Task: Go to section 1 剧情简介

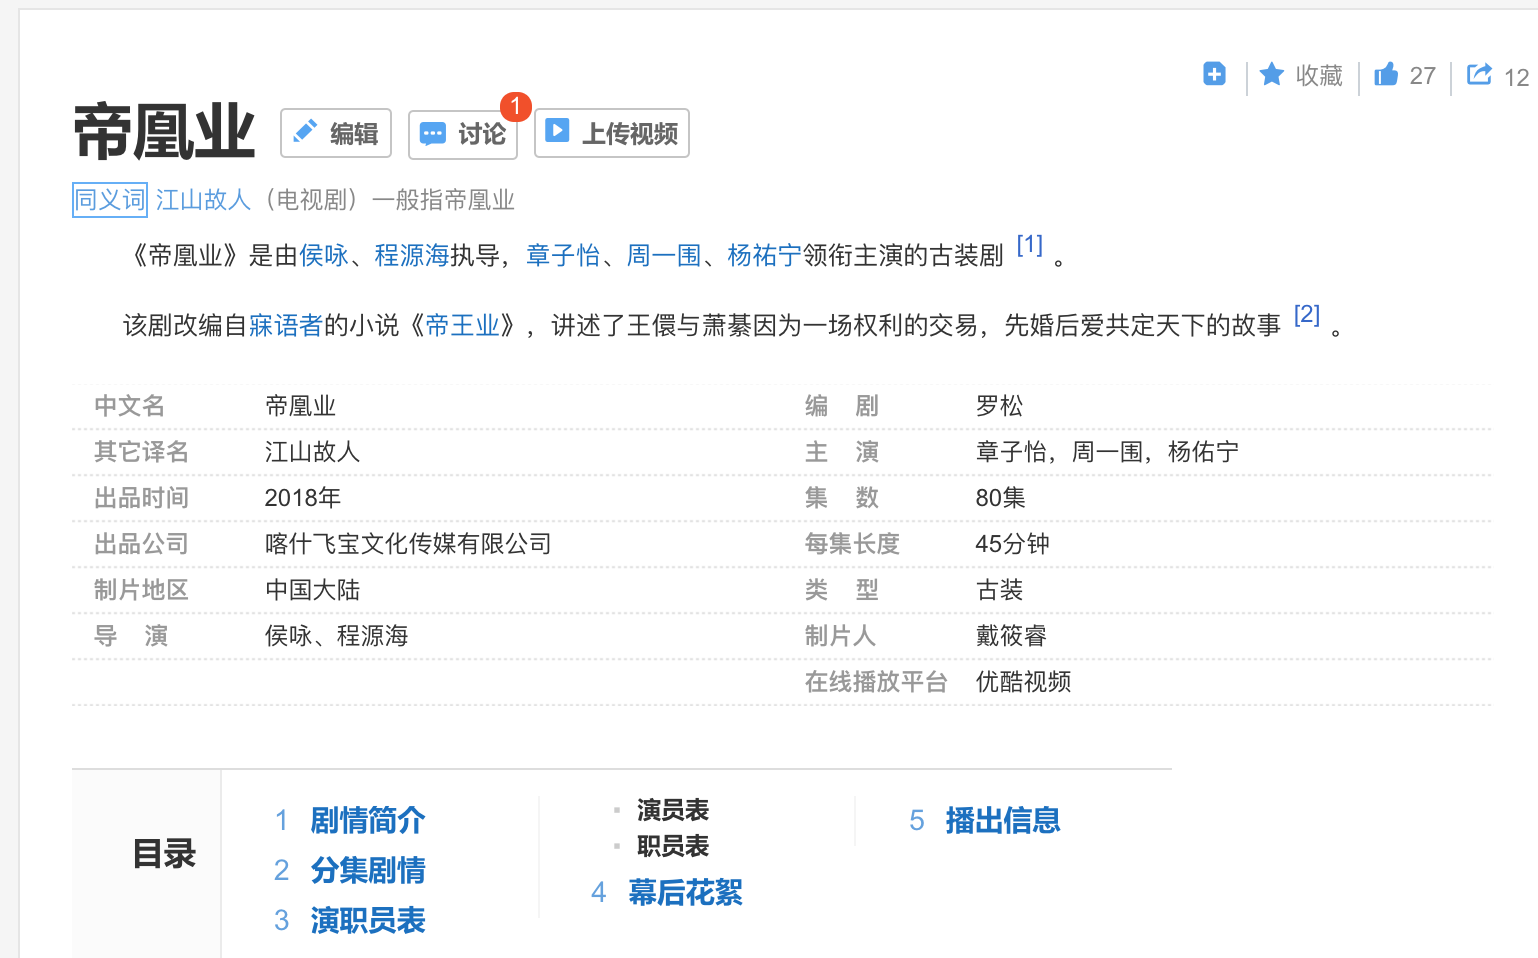Action: 367,821
